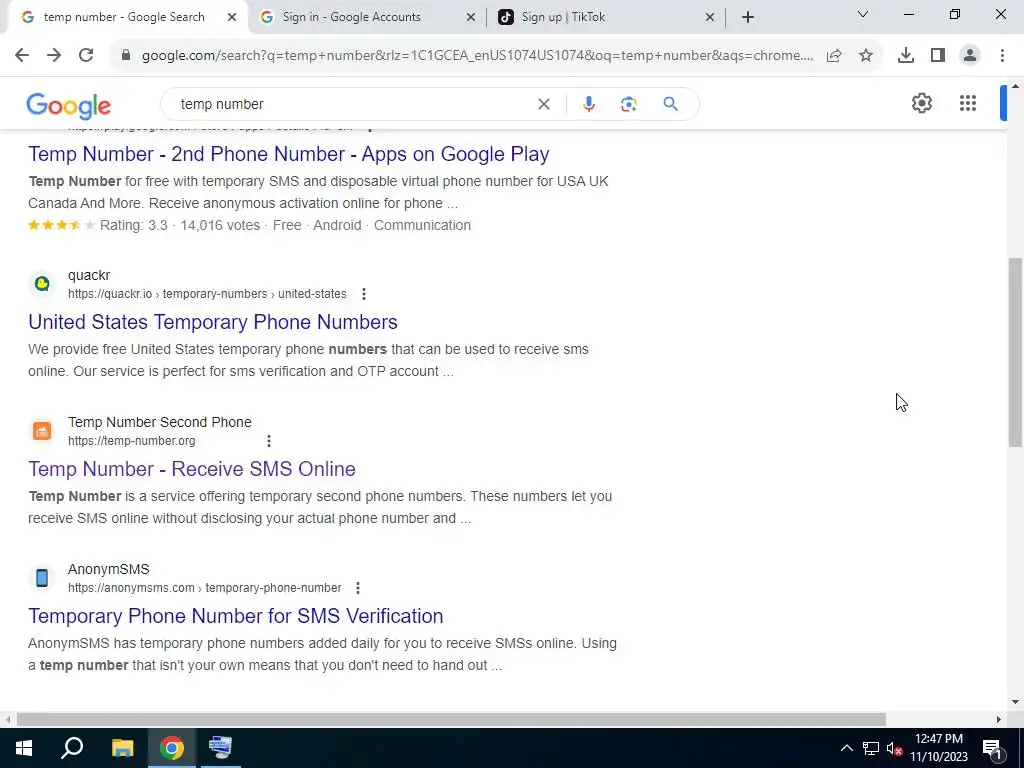The image size is (1024, 768).
Task: Click the AnonymSMS site favicon
Action: coord(42,577)
